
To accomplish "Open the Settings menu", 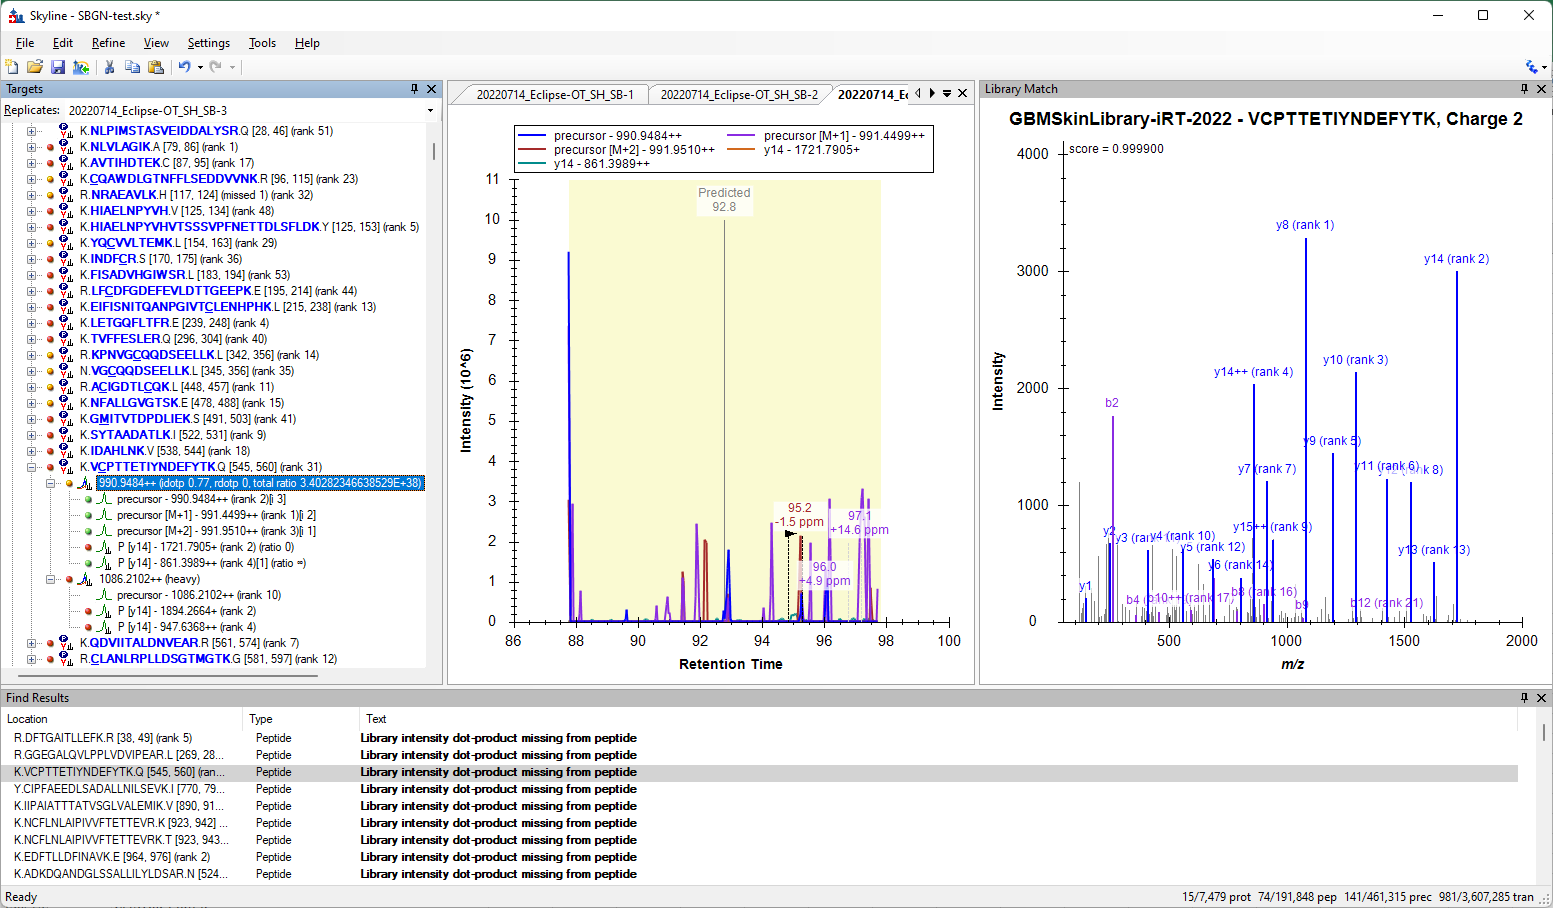I will coord(208,43).
